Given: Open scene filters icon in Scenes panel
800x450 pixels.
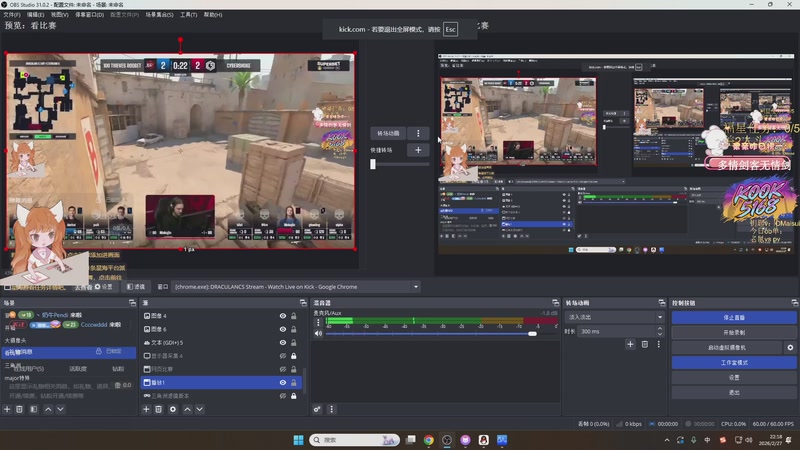Looking at the screenshot, I should click(x=34, y=409).
